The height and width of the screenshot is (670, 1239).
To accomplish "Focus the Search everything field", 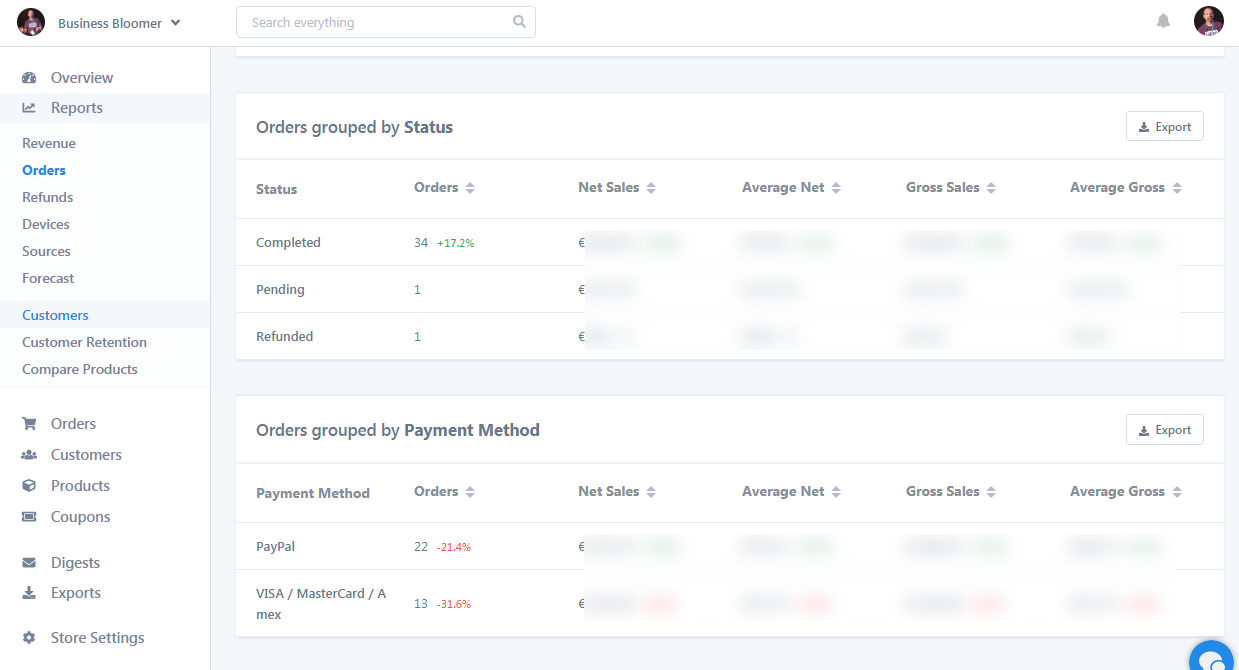I will click(x=375, y=22).
